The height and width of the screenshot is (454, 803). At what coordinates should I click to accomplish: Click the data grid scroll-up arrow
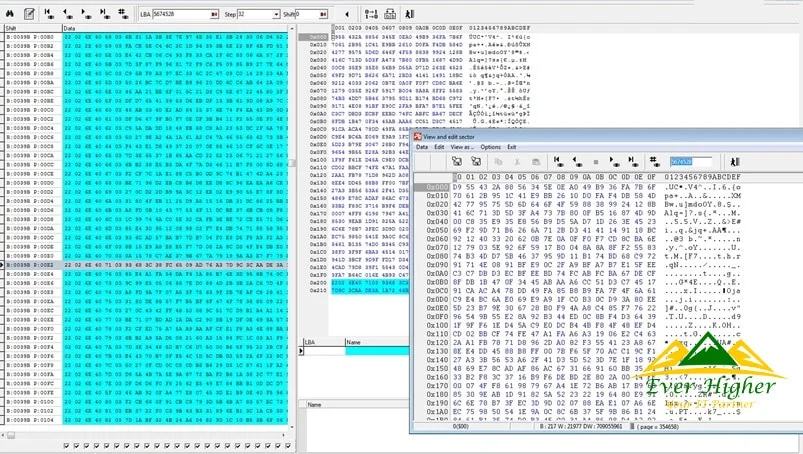click(x=292, y=28)
